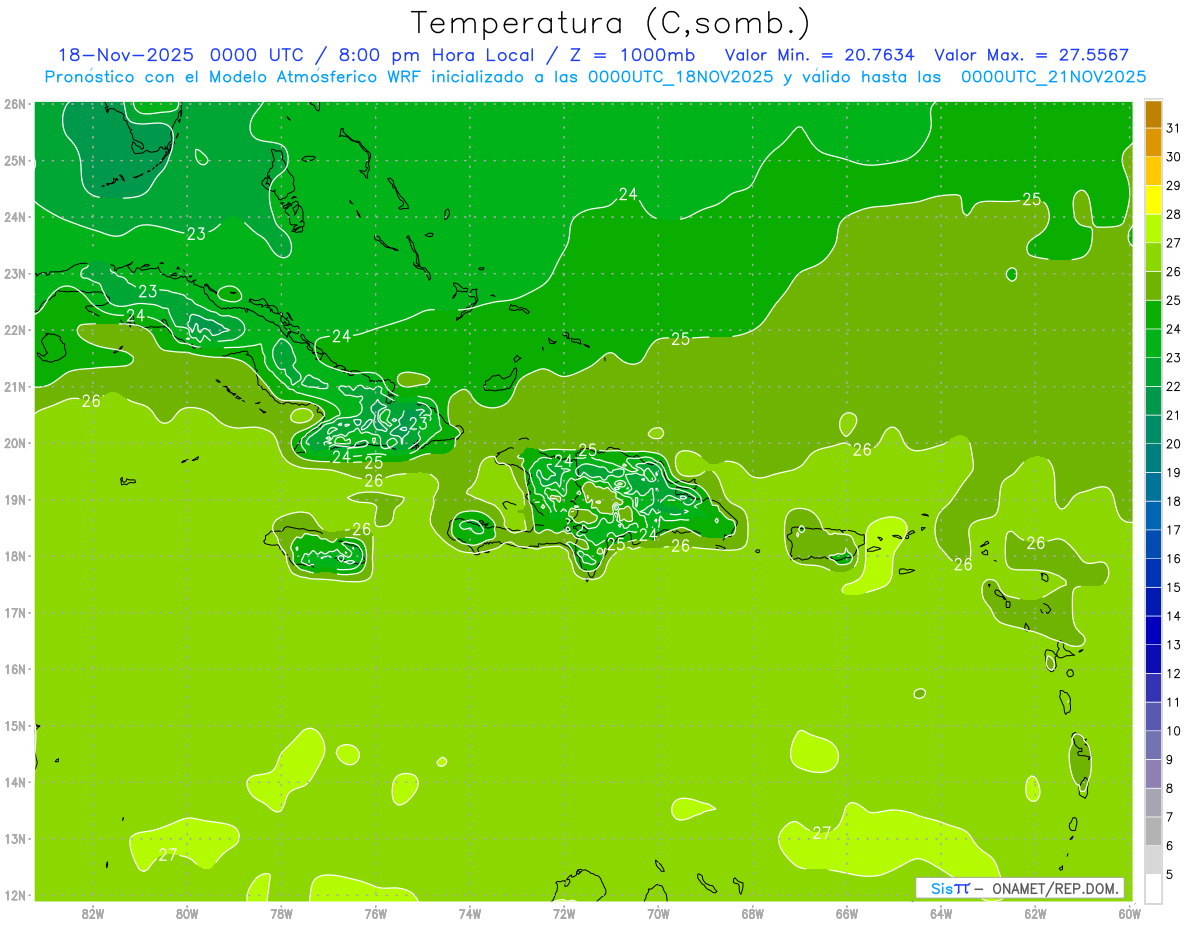Click legend value 11 on color scale
This screenshot has width=1200, height=927.
click(x=1174, y=702)
